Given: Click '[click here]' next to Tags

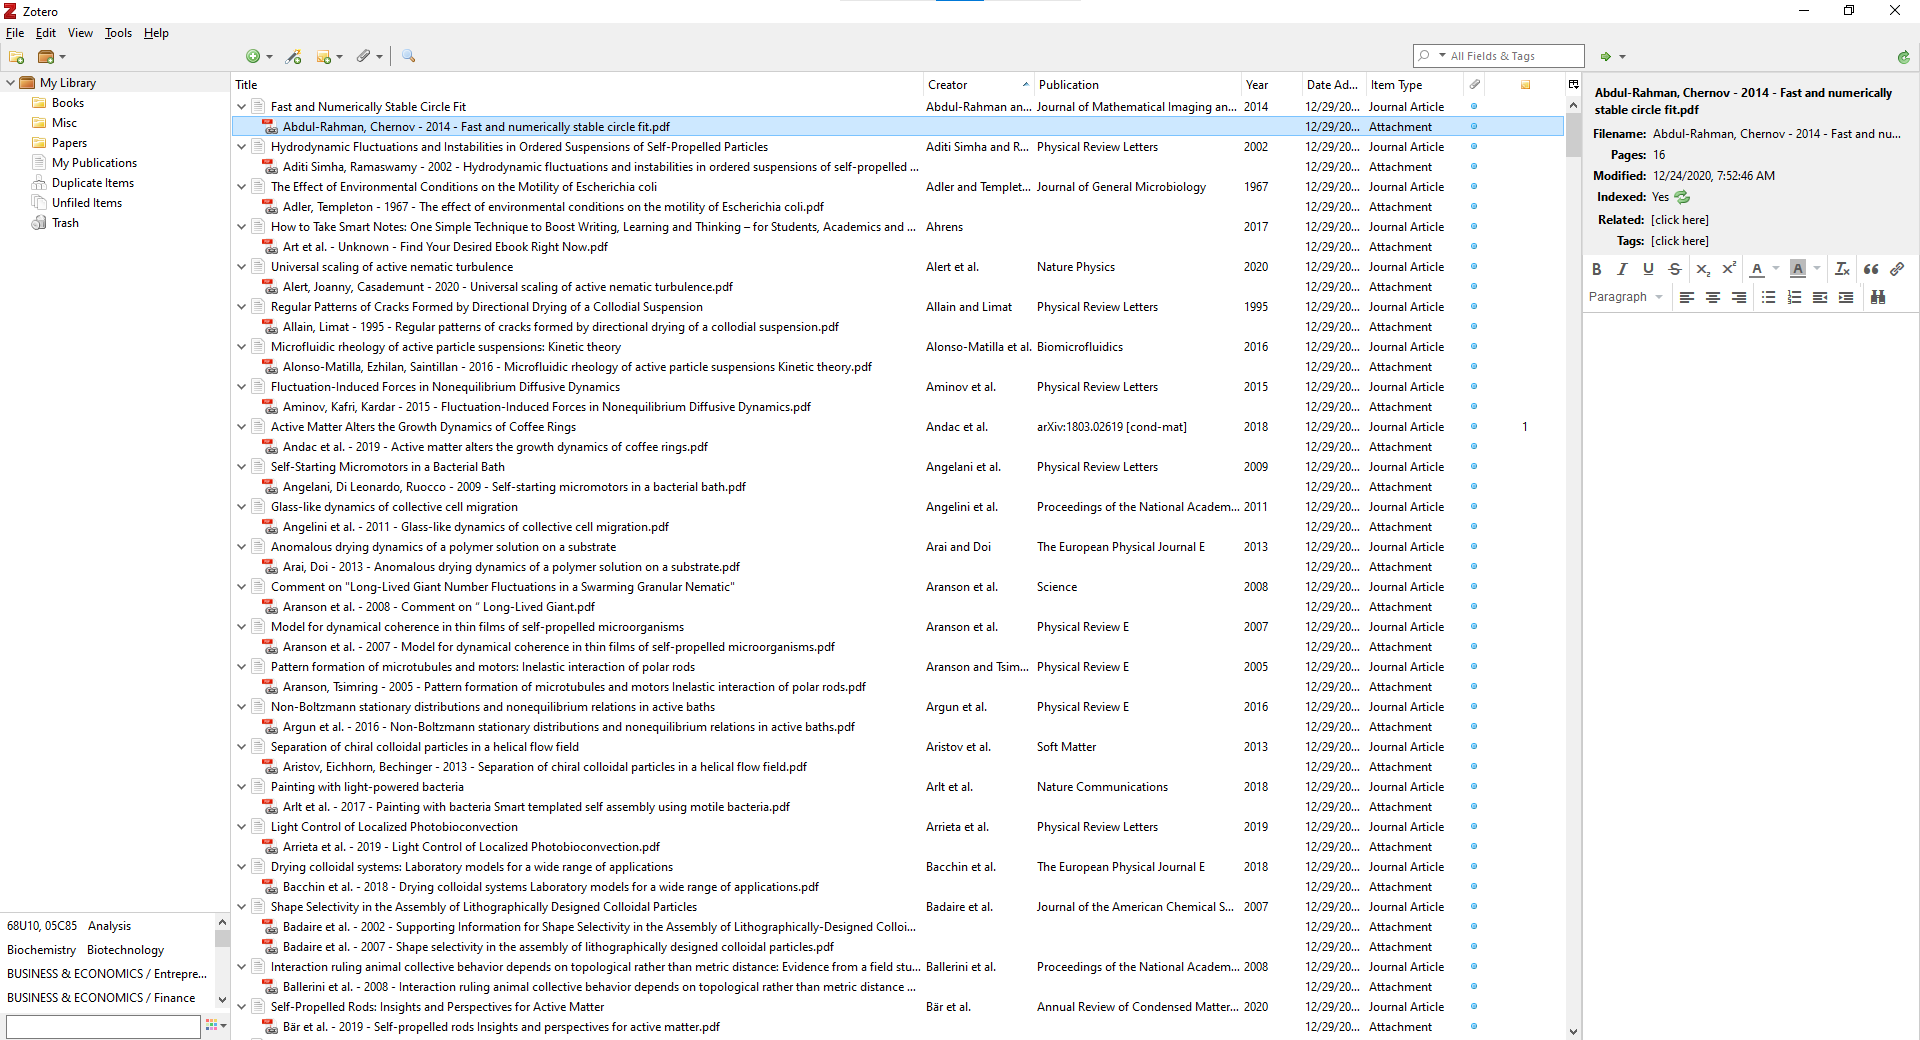Looking at the screenshot, I should click(1680, 241).
